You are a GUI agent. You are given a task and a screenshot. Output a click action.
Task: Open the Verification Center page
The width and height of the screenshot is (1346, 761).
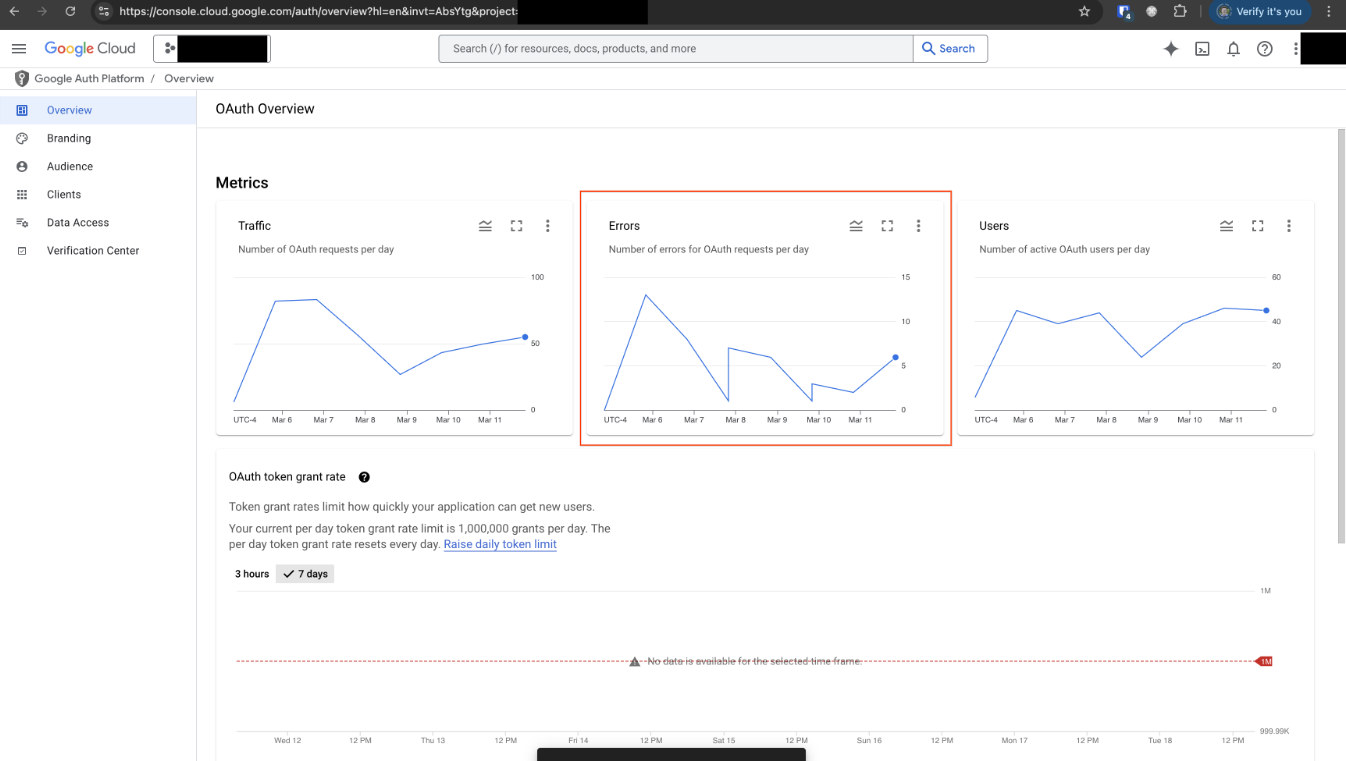pyautogui.click(x=93, y=251)
